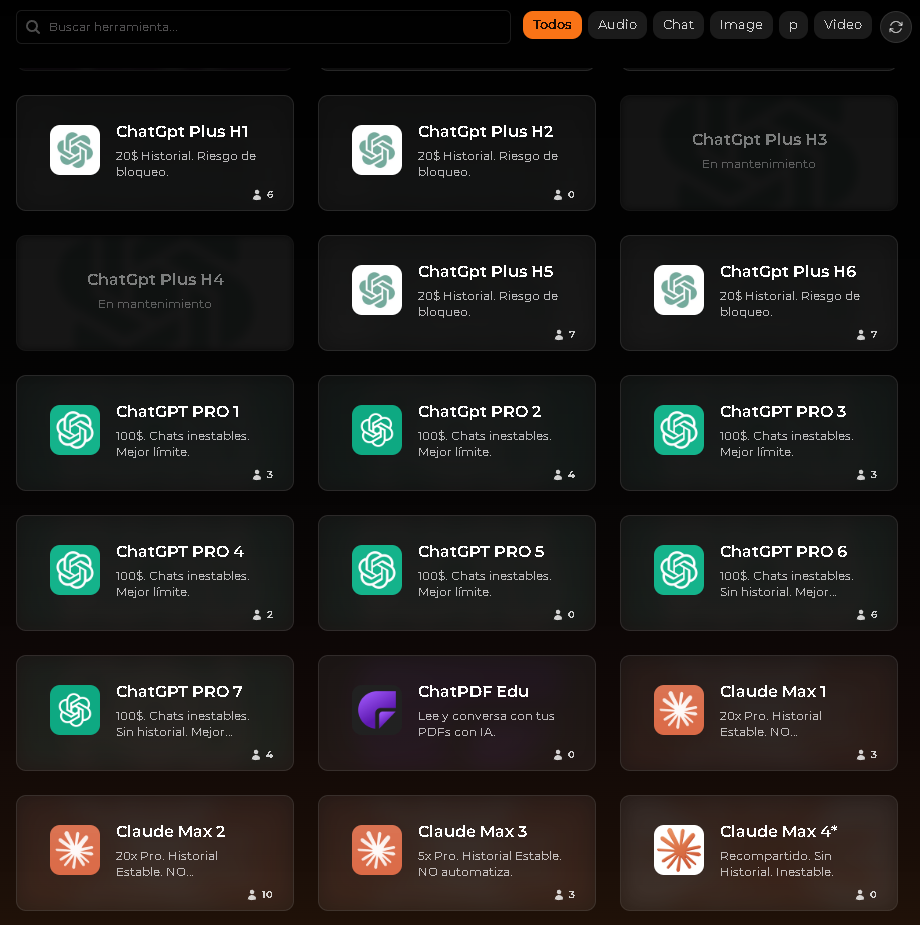Switch to the Chat filter
This screenshot has width=920, height=925.
click(x=678, y=25)
